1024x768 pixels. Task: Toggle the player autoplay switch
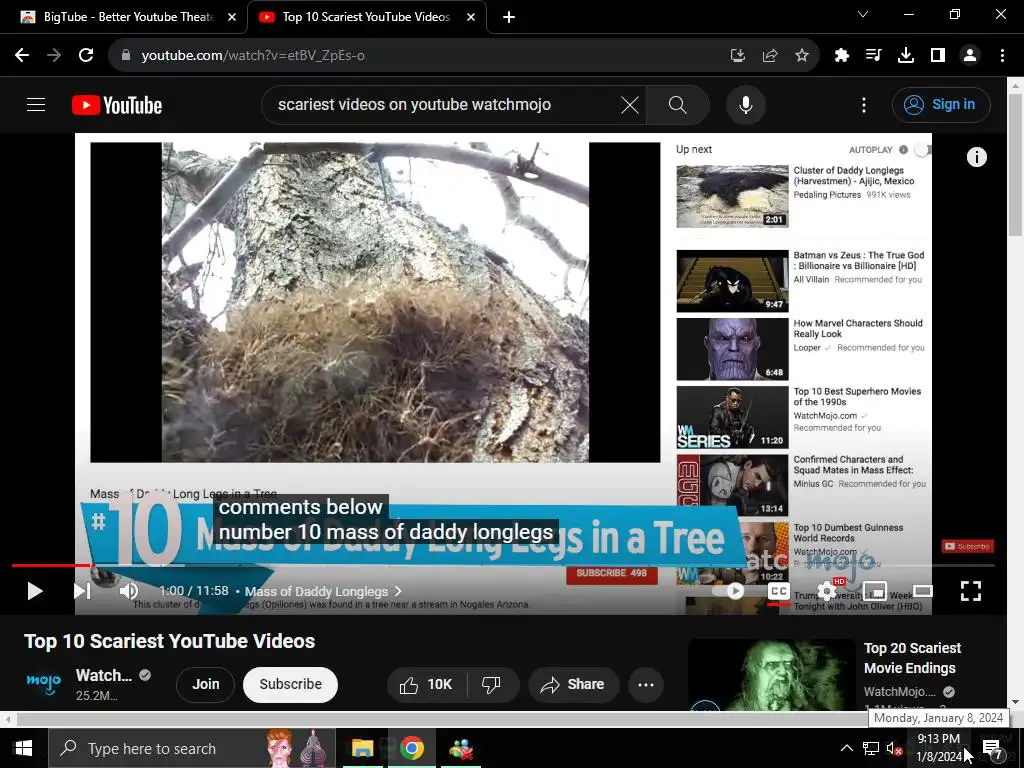[729, 591]
